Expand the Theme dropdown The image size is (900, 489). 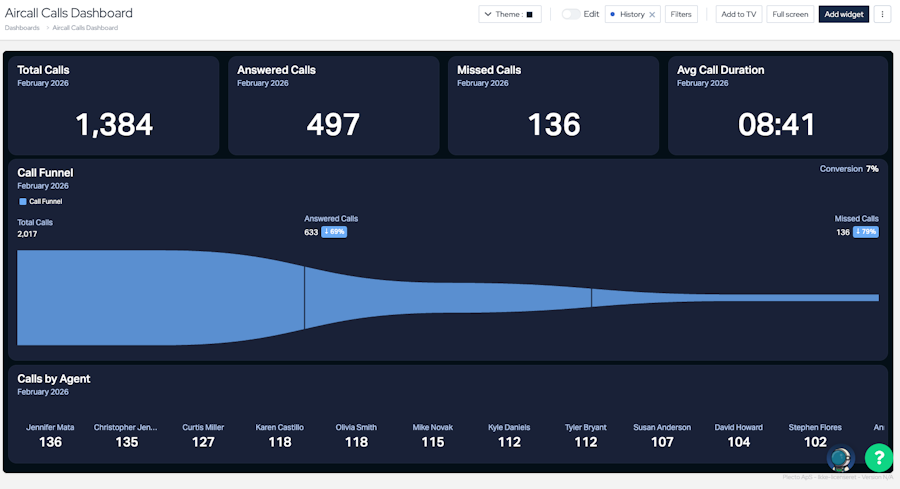click(510, 14)
